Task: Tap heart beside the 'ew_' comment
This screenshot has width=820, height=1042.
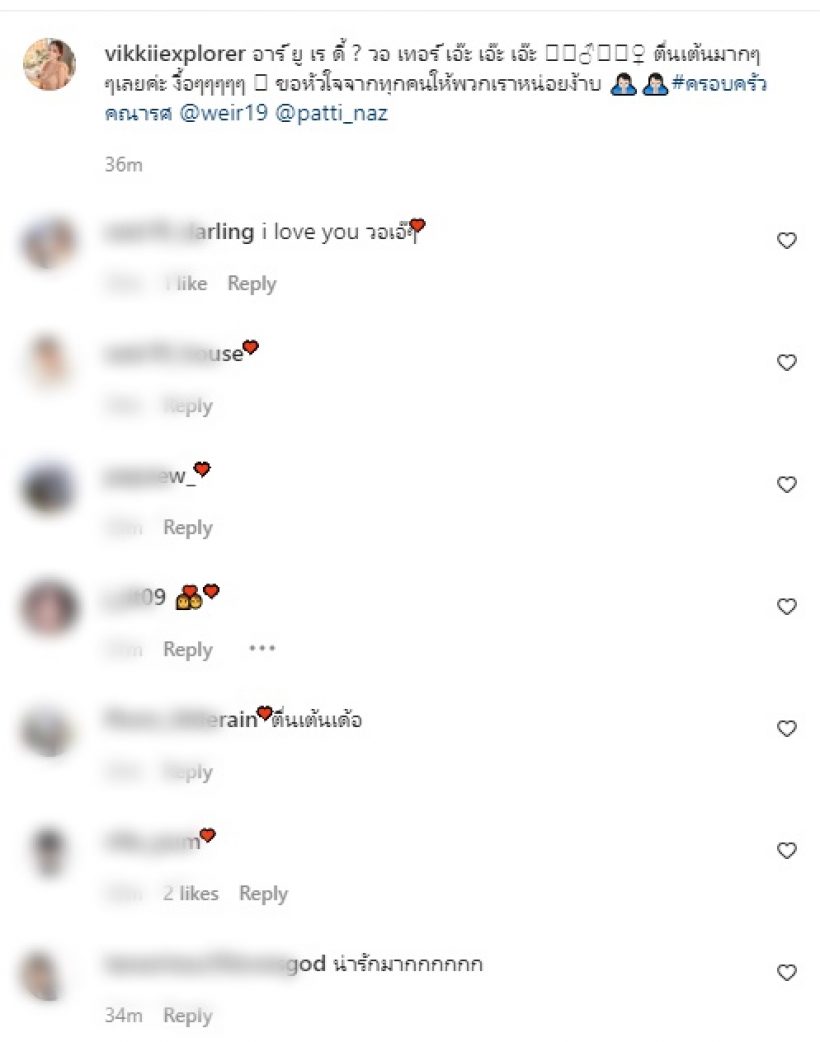Action: pos(787,484)
